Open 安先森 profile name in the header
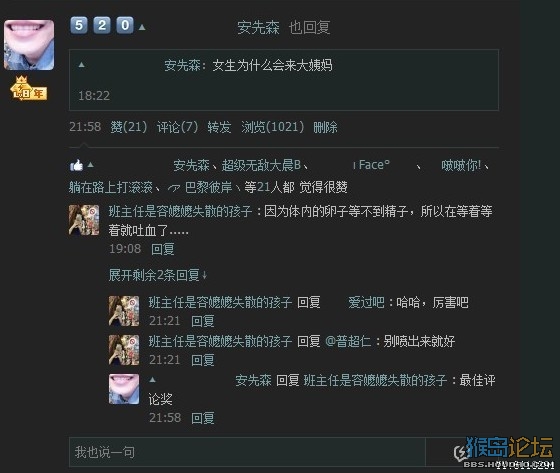This screenshot has height=473, width=560. pos(258,28)
